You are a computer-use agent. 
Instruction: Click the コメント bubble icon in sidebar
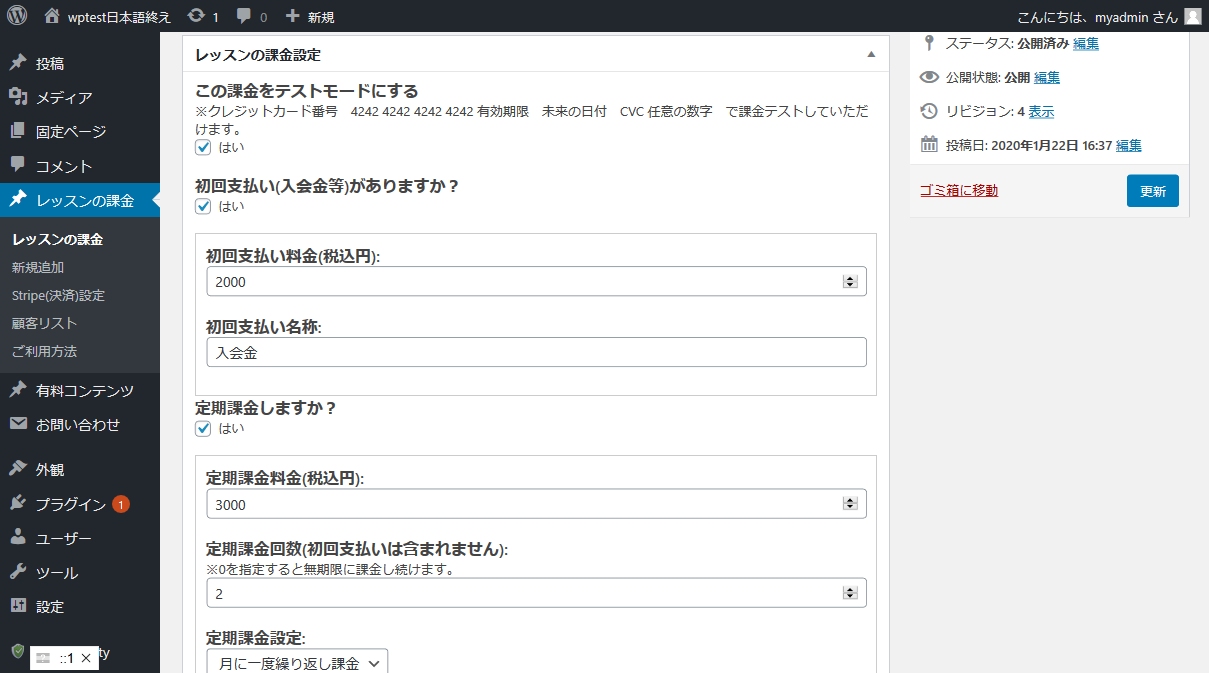pos(18,165)
